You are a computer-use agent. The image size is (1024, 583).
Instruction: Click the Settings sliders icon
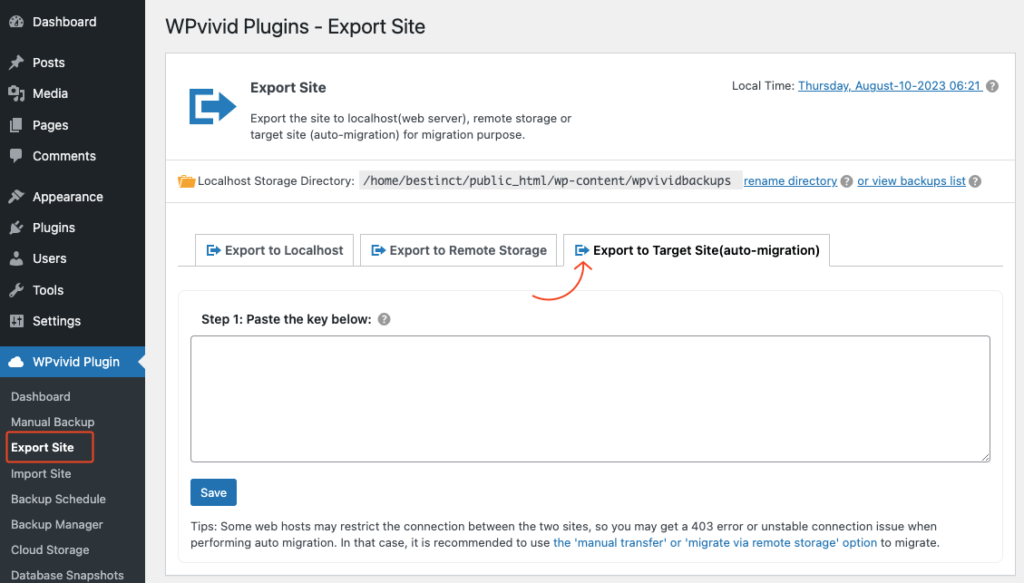click(17, 321)
